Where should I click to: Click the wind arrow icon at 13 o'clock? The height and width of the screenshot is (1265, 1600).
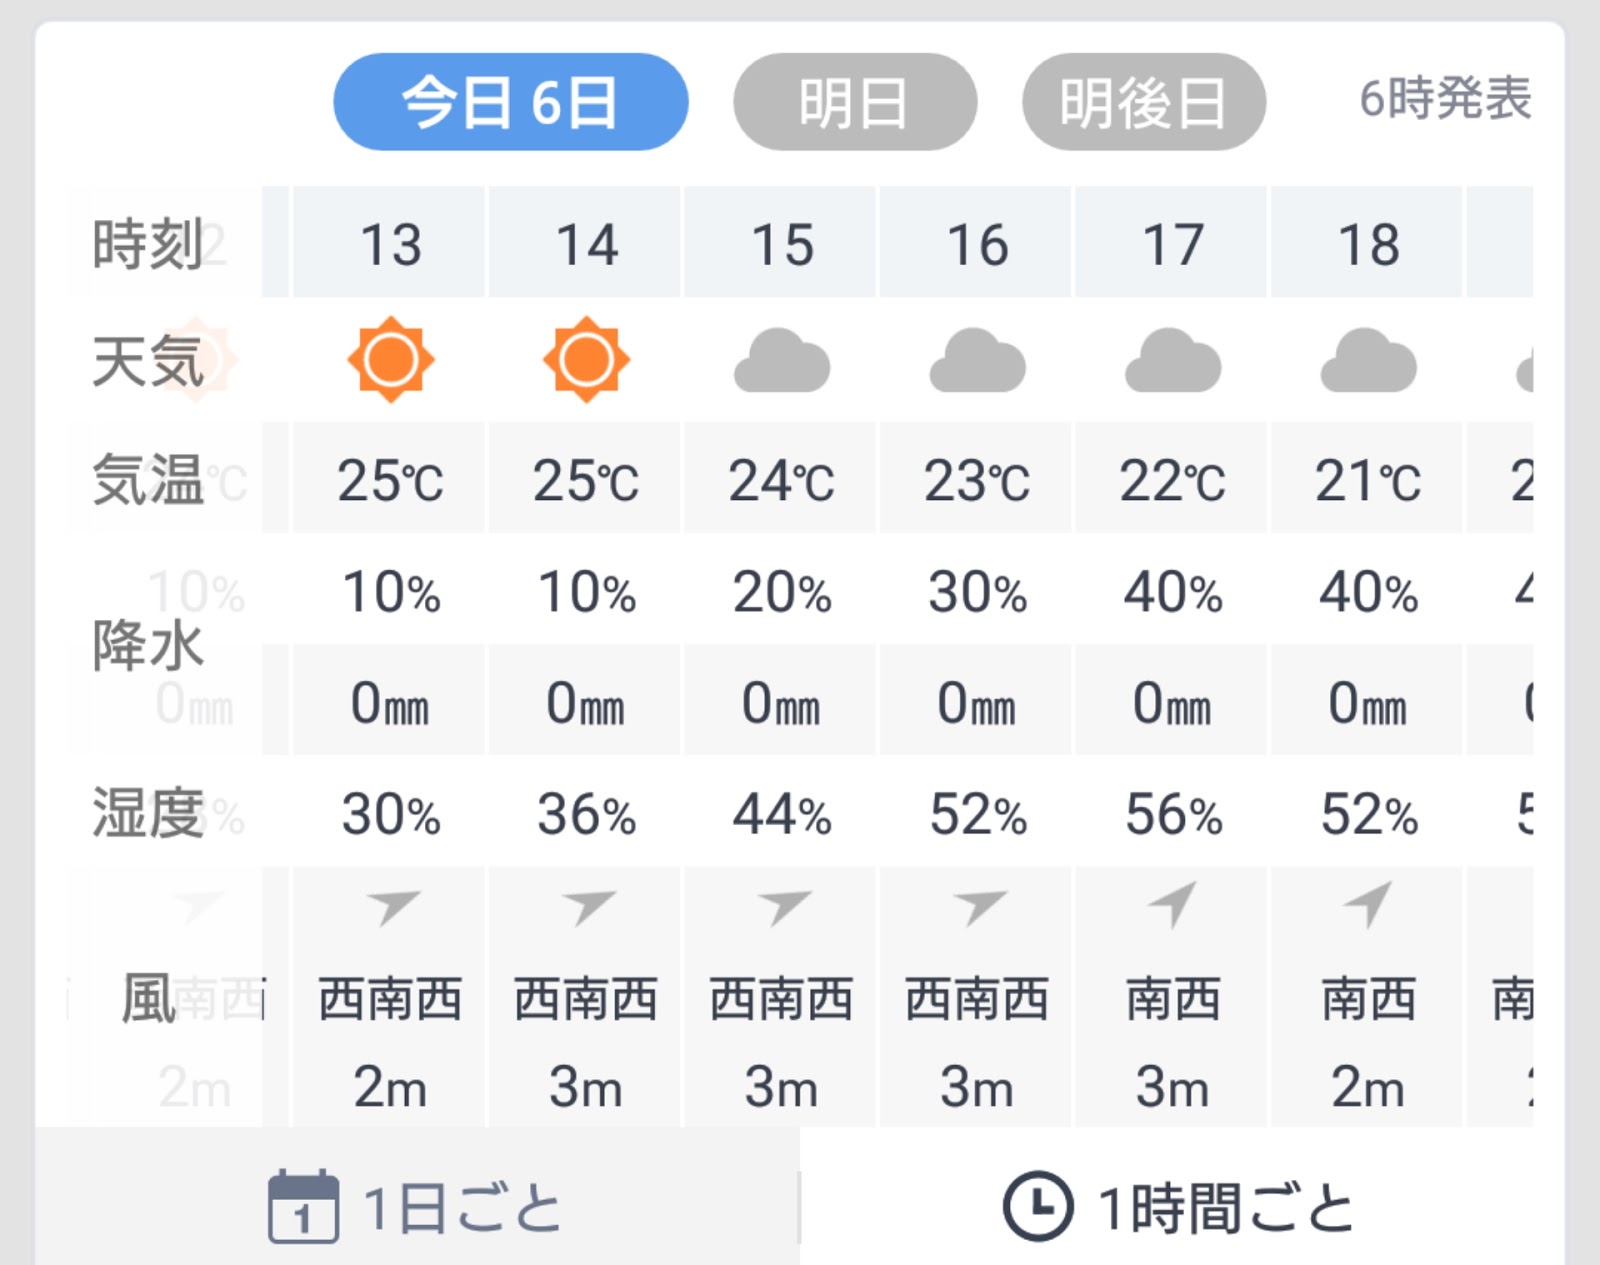coord(392,907)
